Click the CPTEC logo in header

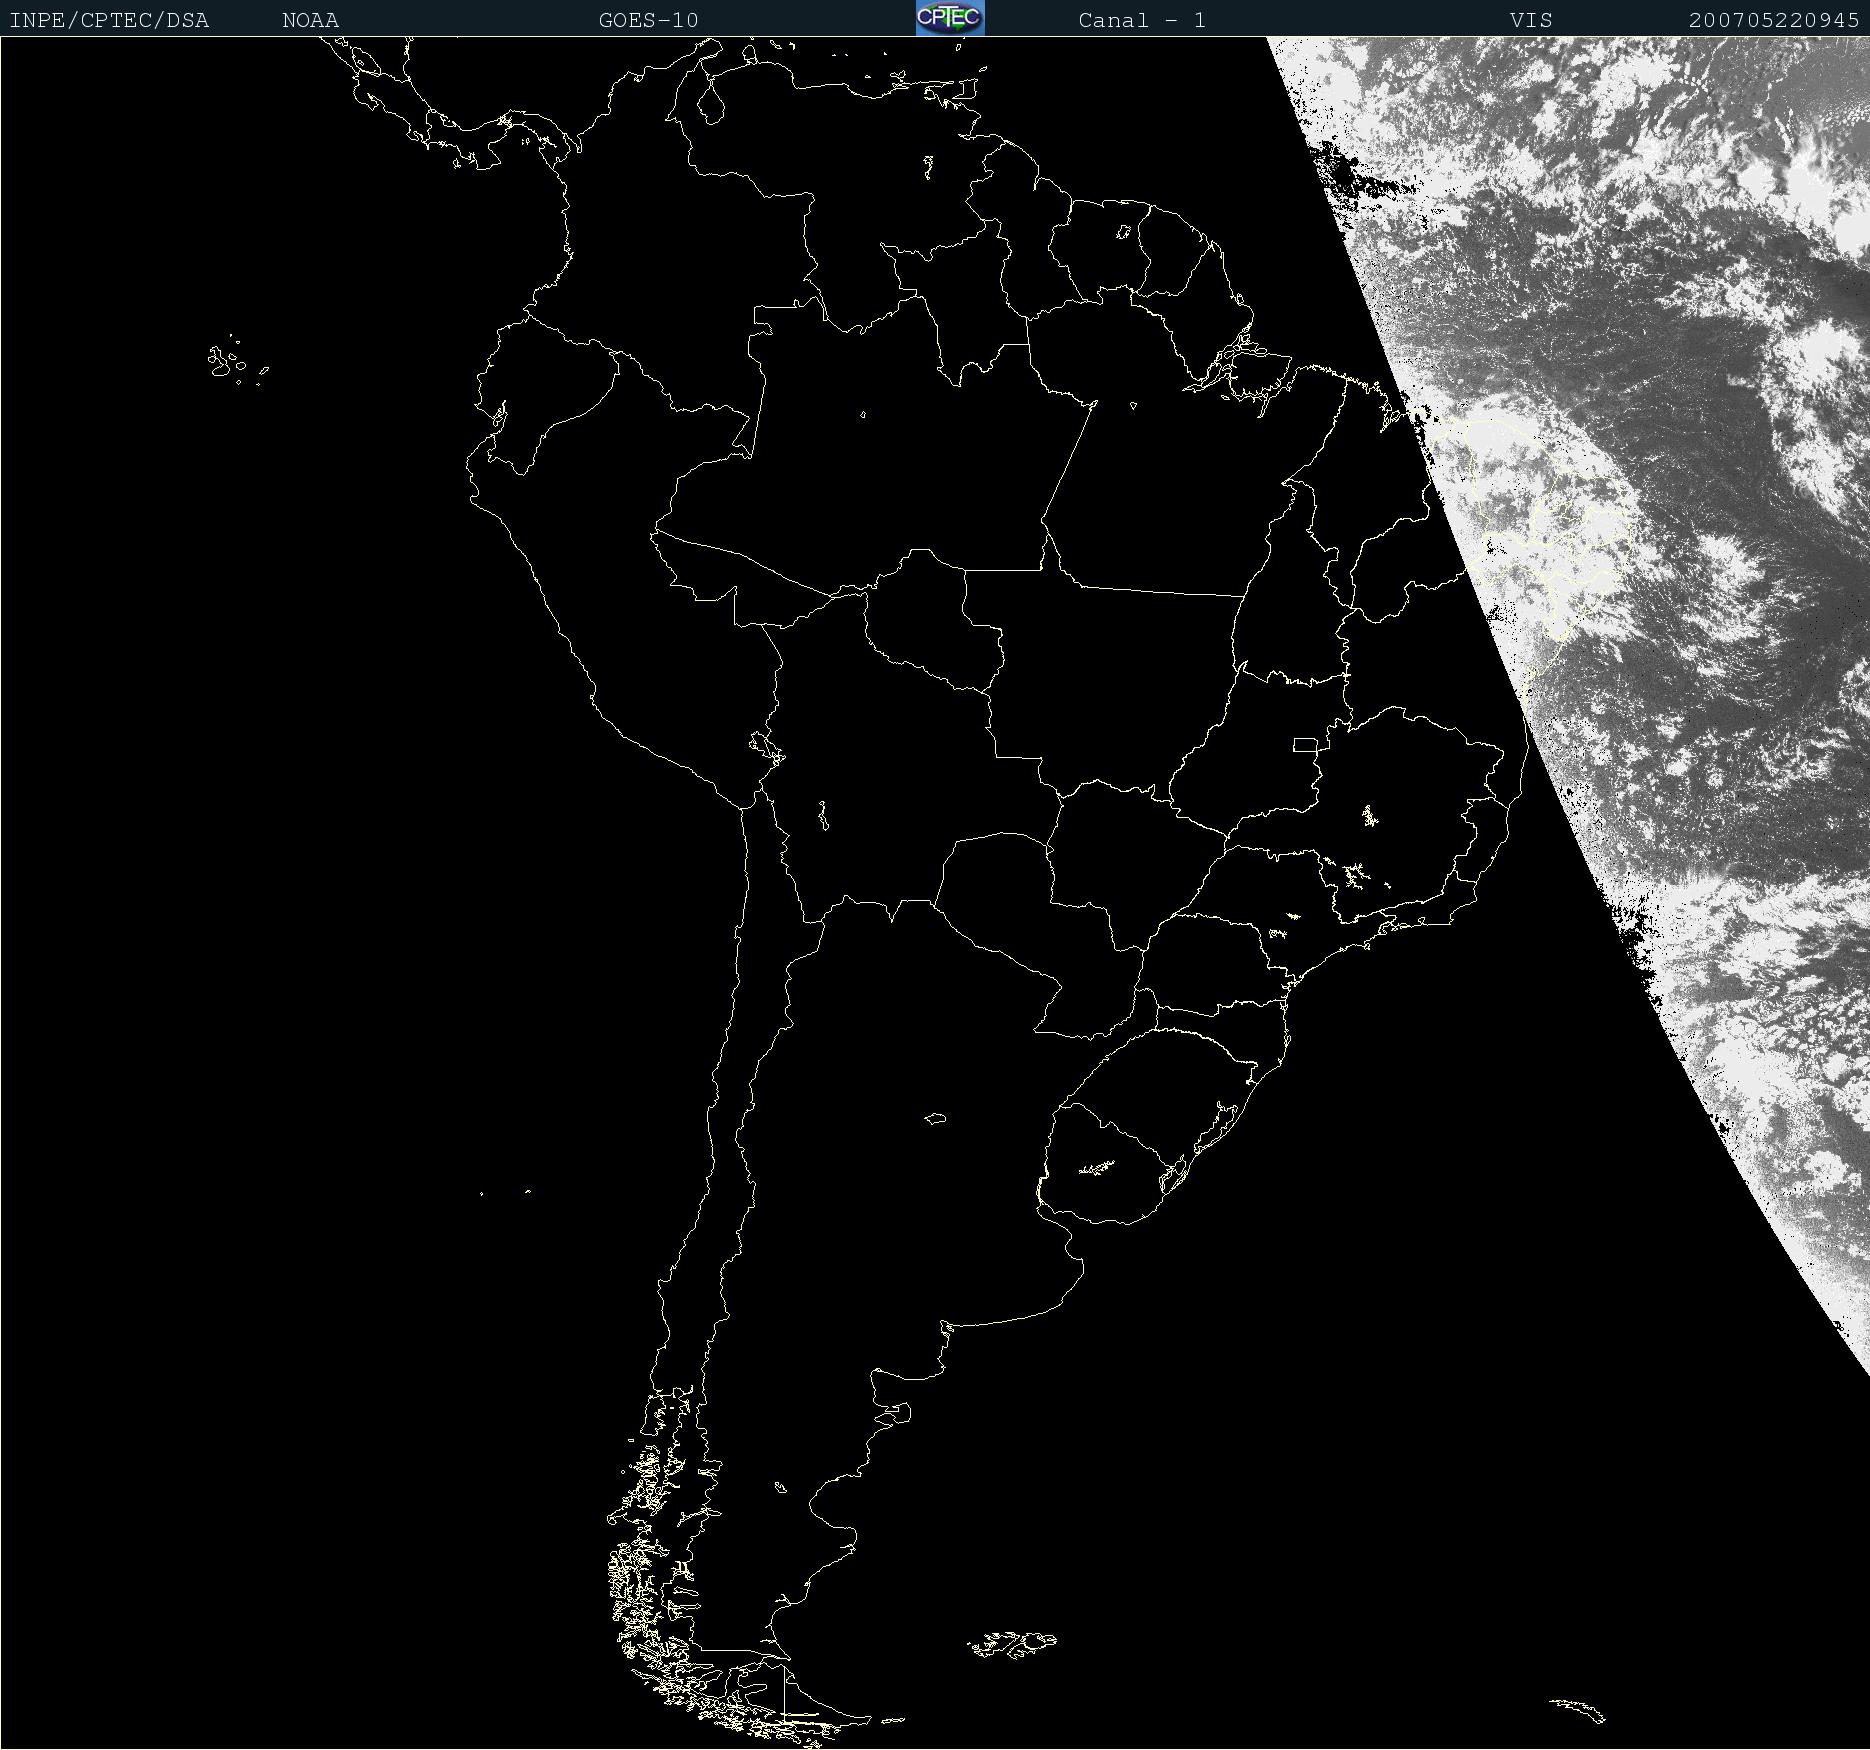[950, 18]
